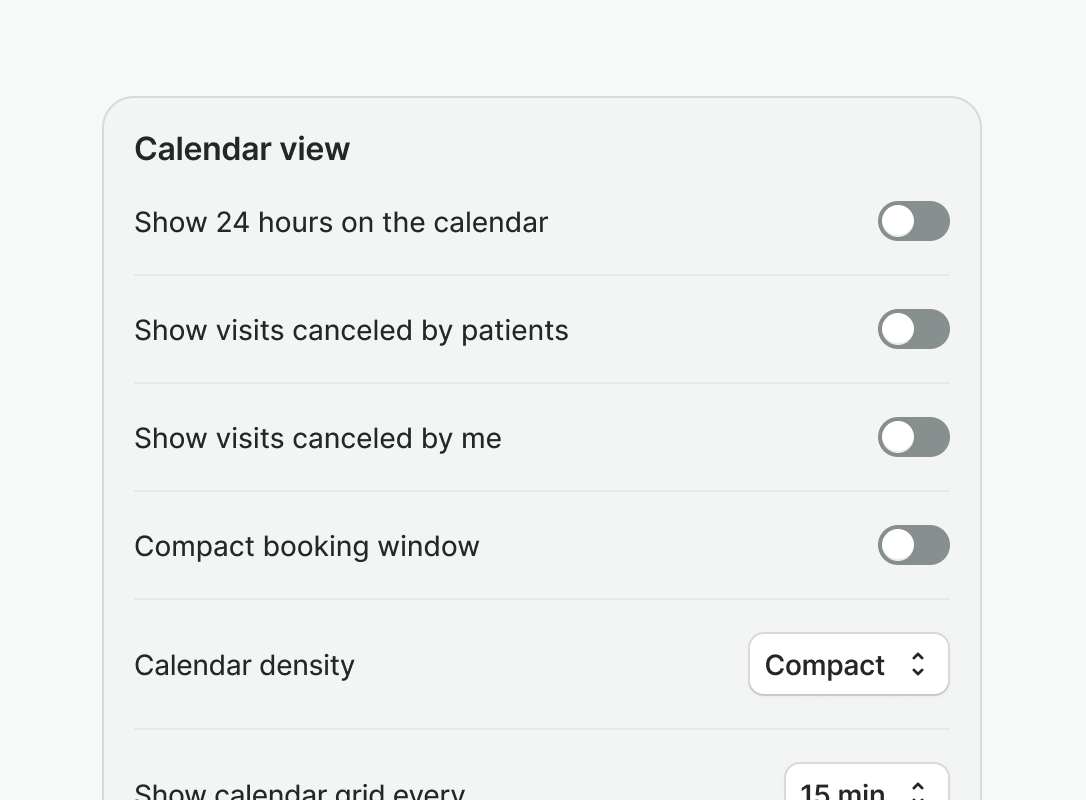Select the "Show visits canceled by me" label

coord(318,438)
